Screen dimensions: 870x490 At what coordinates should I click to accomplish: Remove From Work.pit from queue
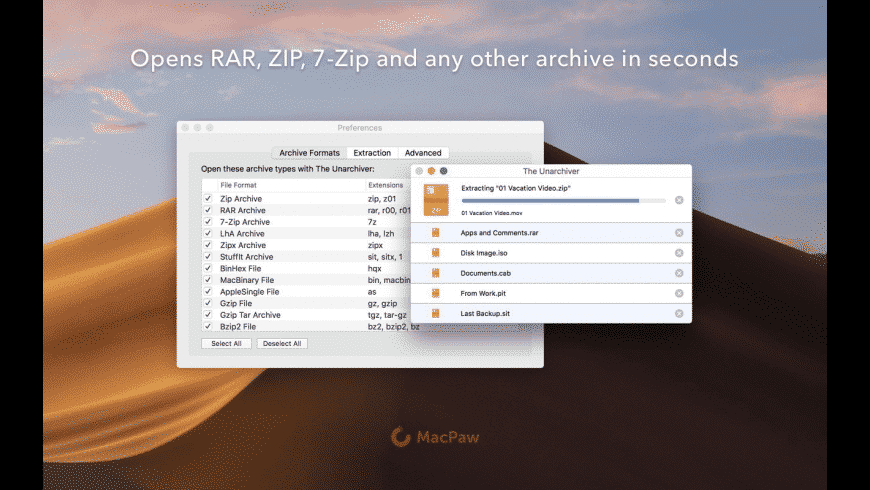(x=679, y=293)
